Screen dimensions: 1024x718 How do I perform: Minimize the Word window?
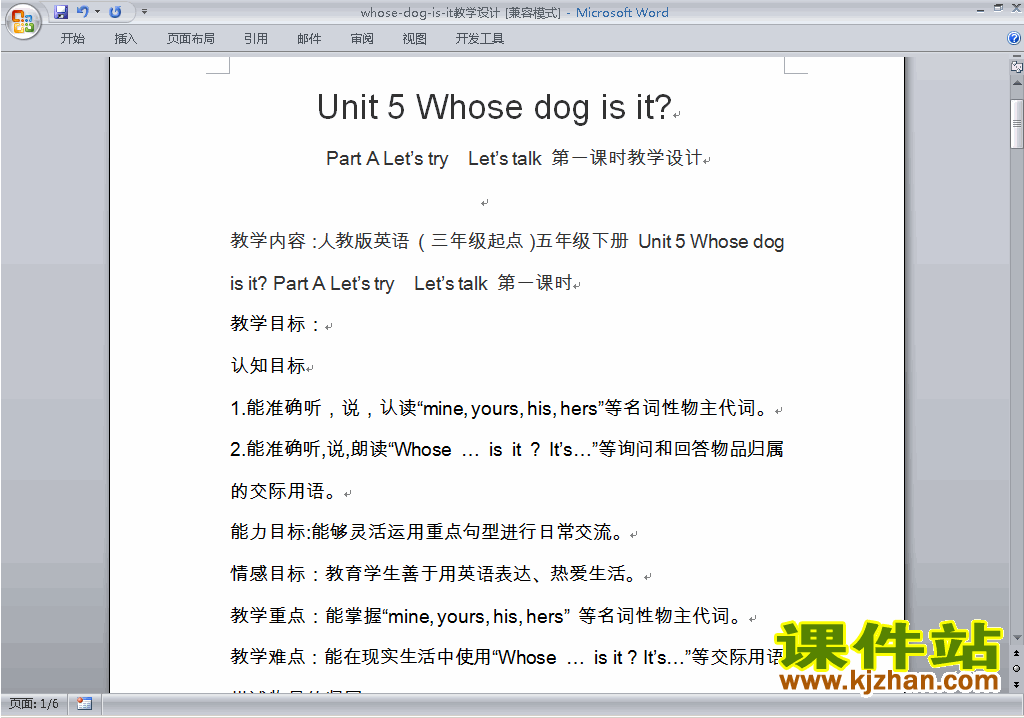click(x=980, y=9)
